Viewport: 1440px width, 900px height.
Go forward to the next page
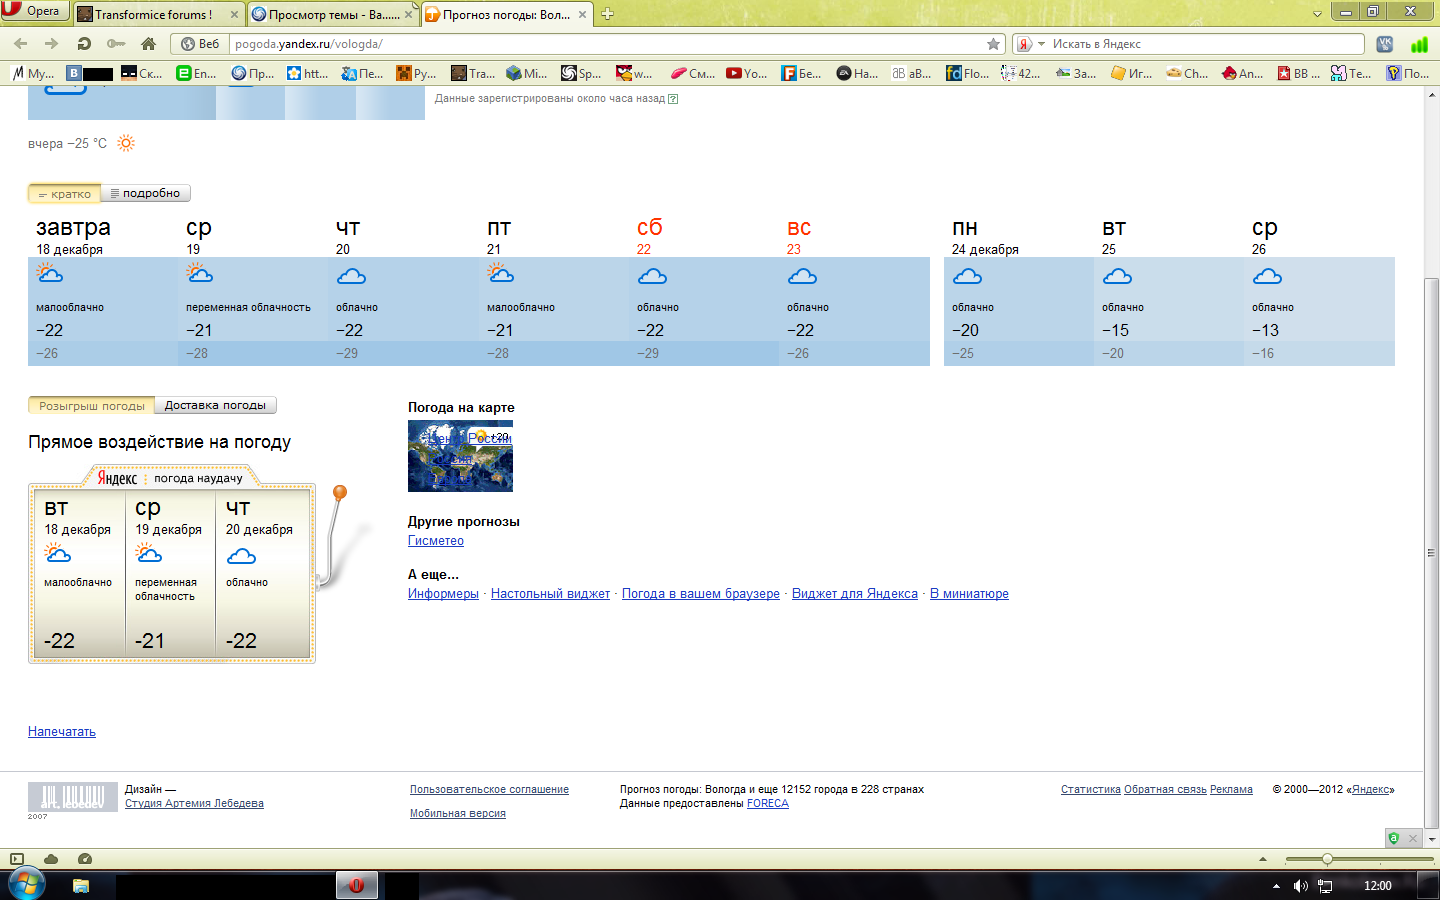tap(52, 44)
